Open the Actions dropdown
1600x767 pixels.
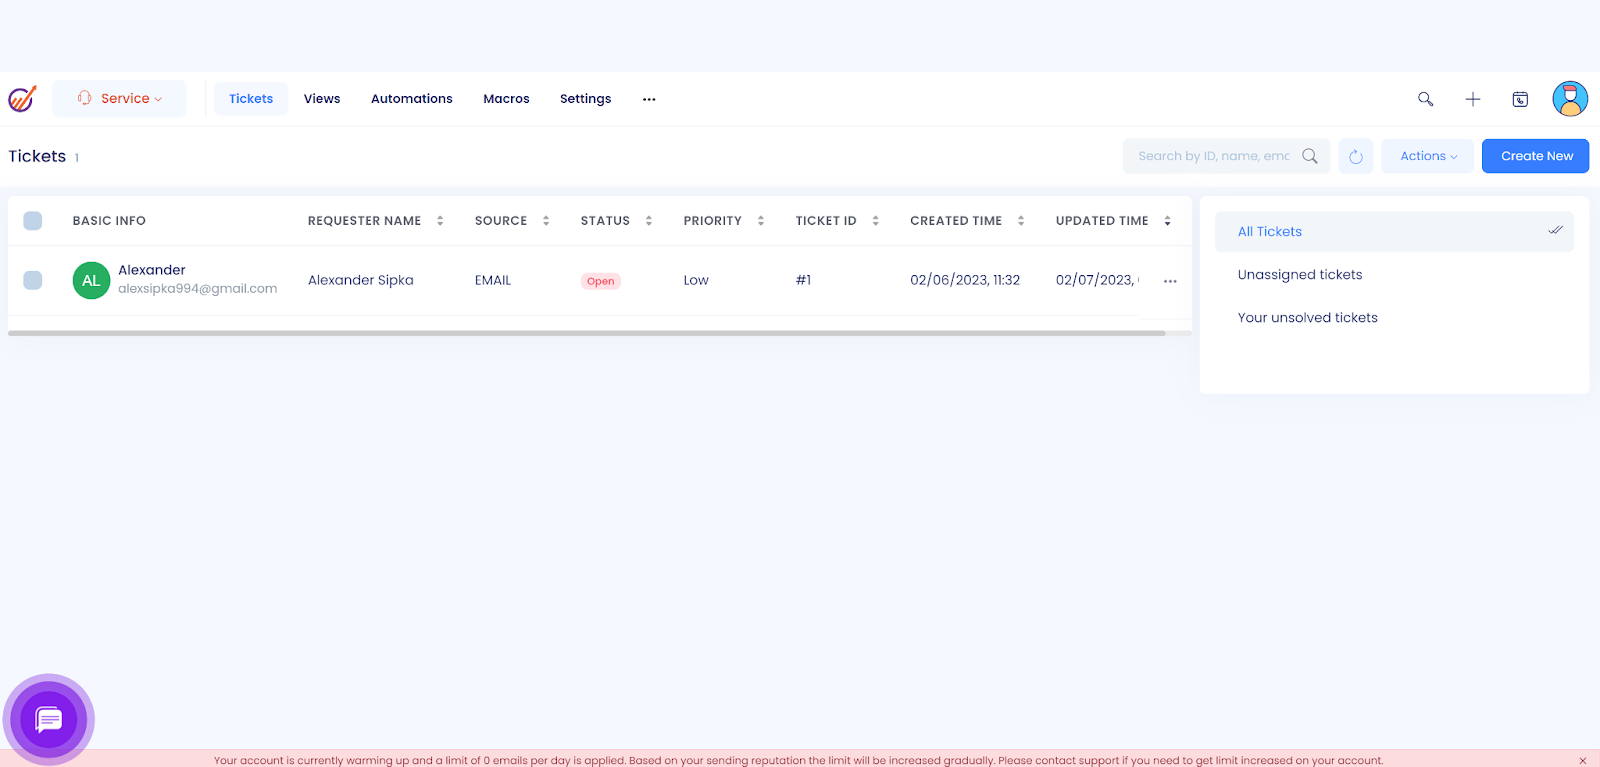click(x=1427, y=156)
